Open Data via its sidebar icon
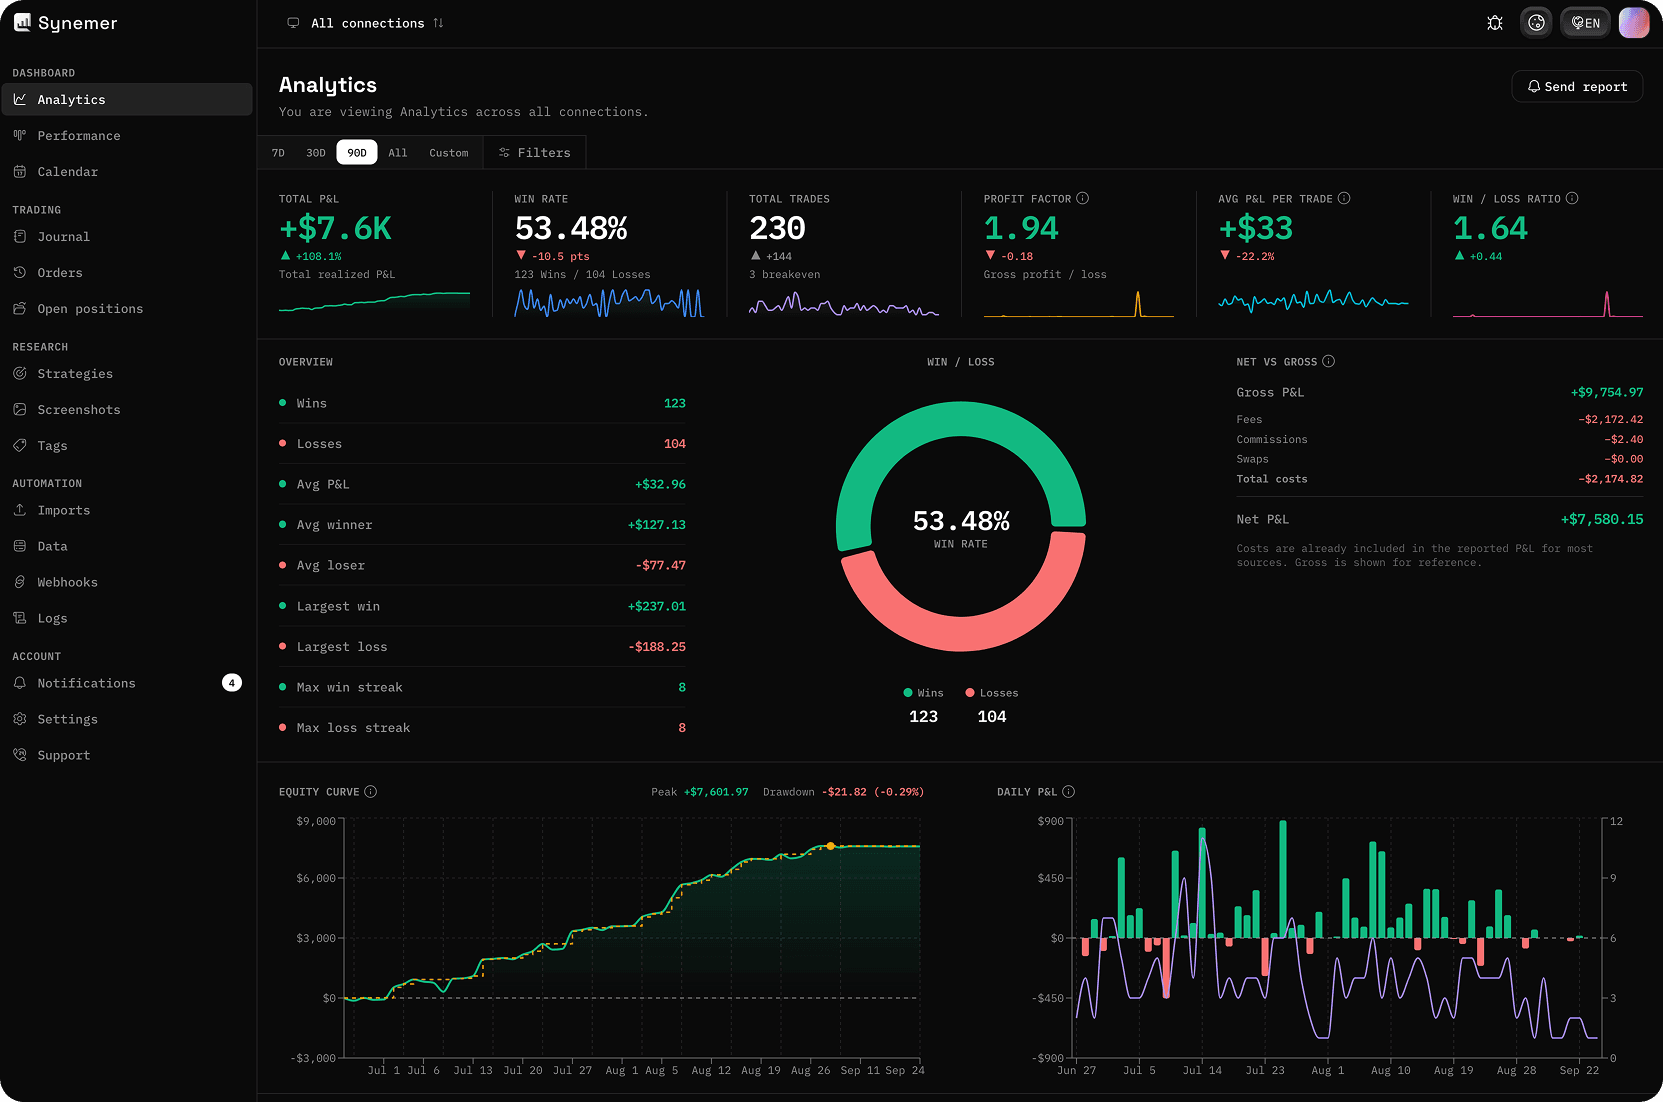This screenshot has width=1663, height=1102. click(x=20, y=546)
